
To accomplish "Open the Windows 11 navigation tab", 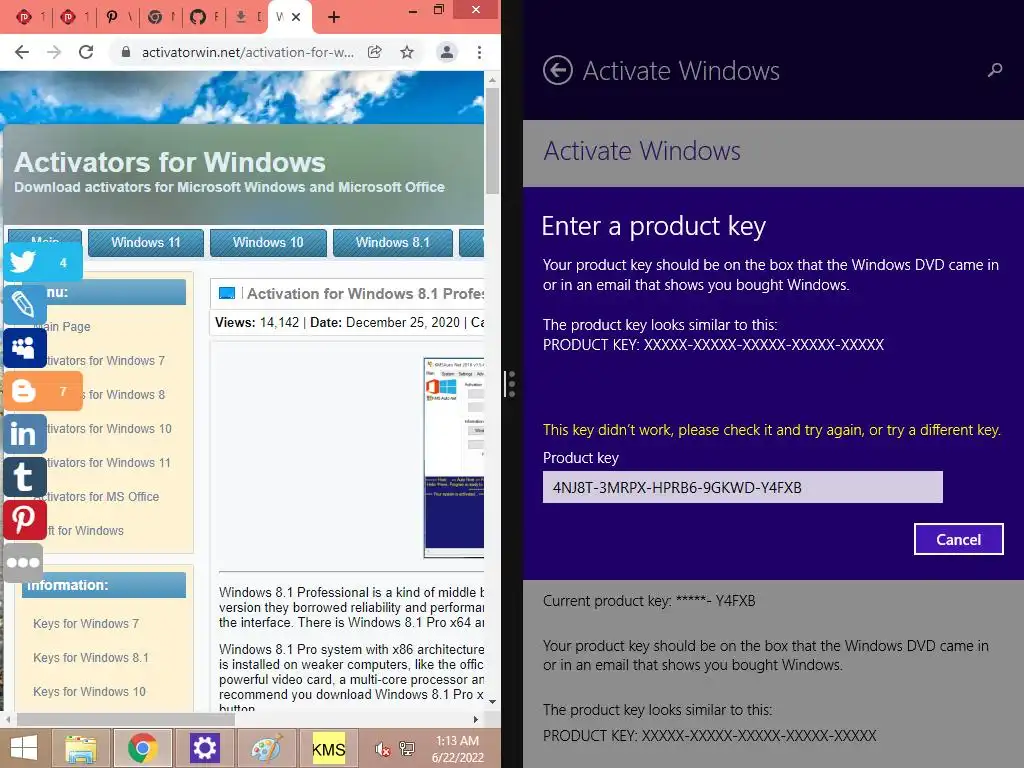I will point(146,242).
